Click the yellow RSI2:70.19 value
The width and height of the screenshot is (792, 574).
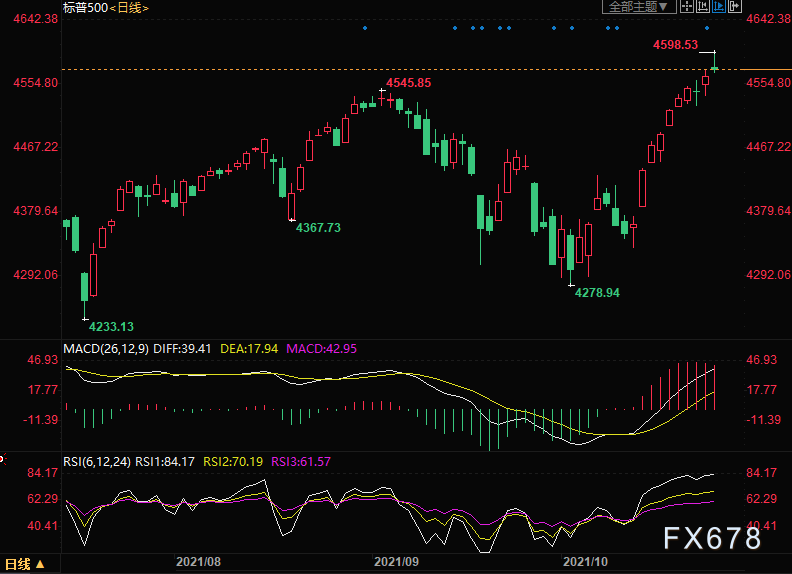[x=233, y=462]
